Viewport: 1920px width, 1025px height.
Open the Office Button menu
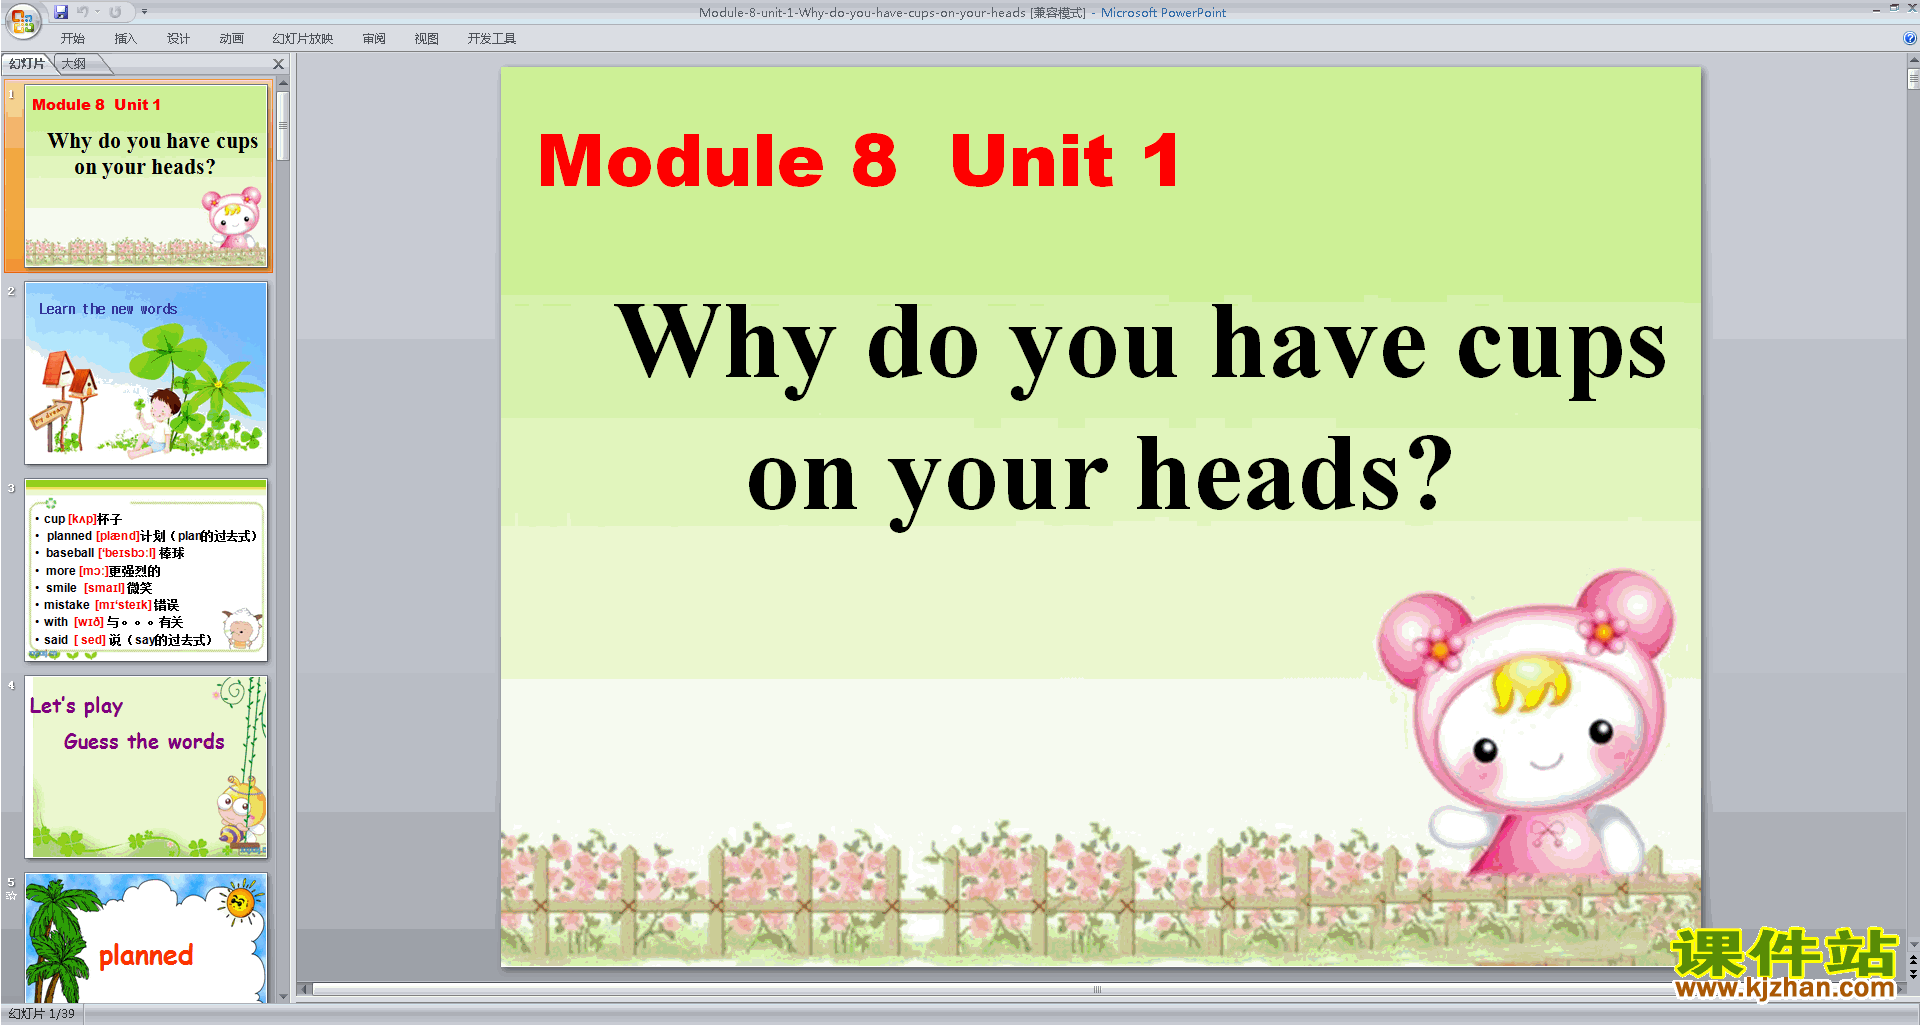pyautogui.click(x=23, y=19)
